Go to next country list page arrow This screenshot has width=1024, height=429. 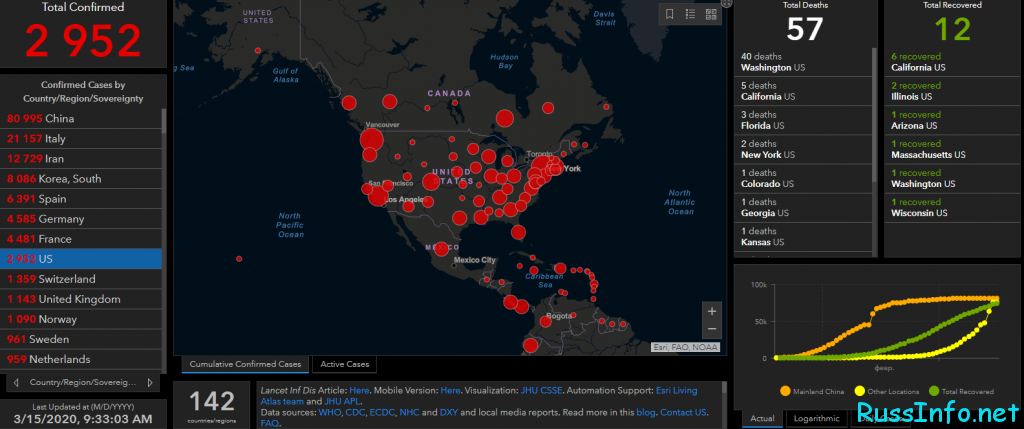point(150,383)
